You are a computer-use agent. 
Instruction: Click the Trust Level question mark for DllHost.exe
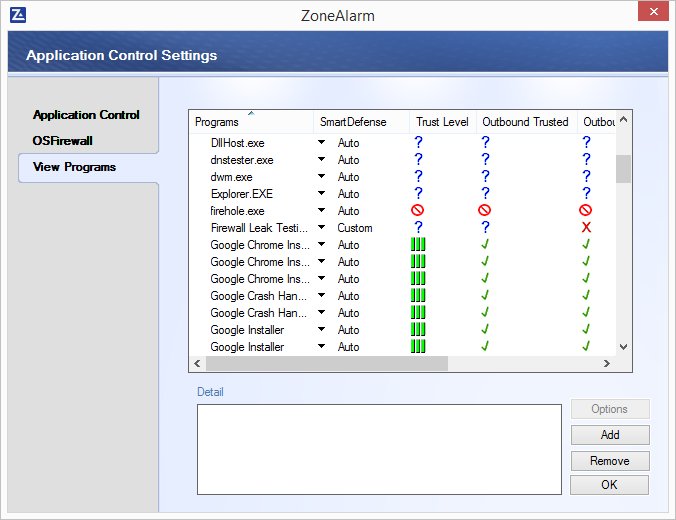coord(418,142)
